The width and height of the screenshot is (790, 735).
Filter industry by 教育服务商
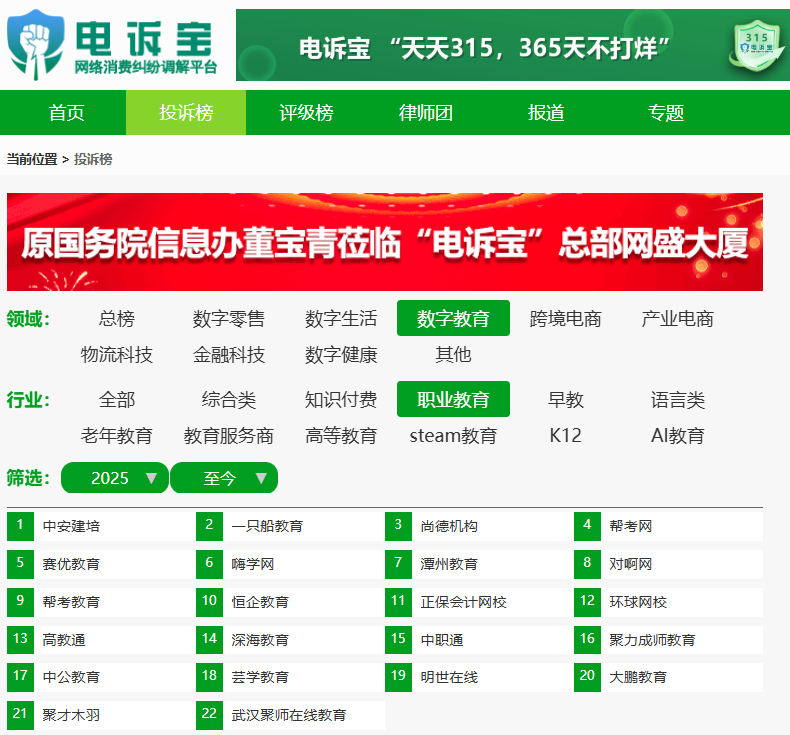(x=229, y=435)
